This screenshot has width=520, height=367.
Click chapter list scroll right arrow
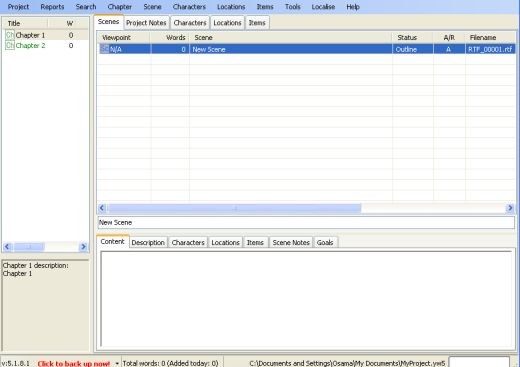pos(83,247)
